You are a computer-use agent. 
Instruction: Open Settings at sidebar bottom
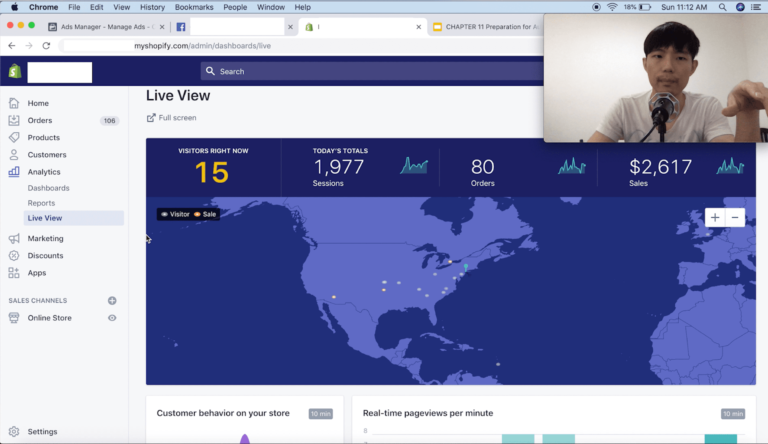(42, 432)
